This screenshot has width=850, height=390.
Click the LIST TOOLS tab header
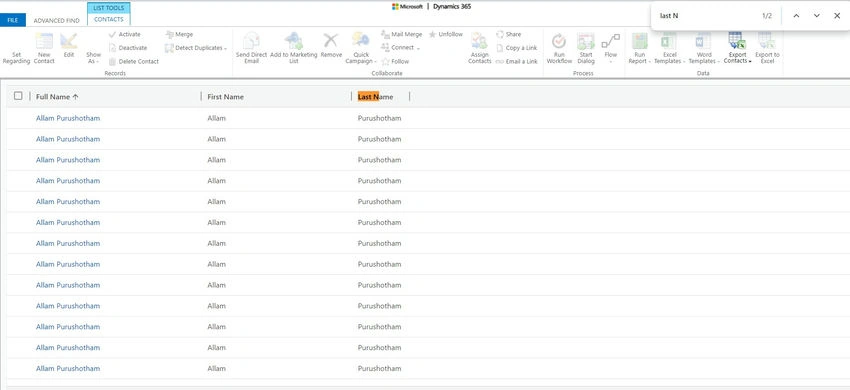point(108,8)
